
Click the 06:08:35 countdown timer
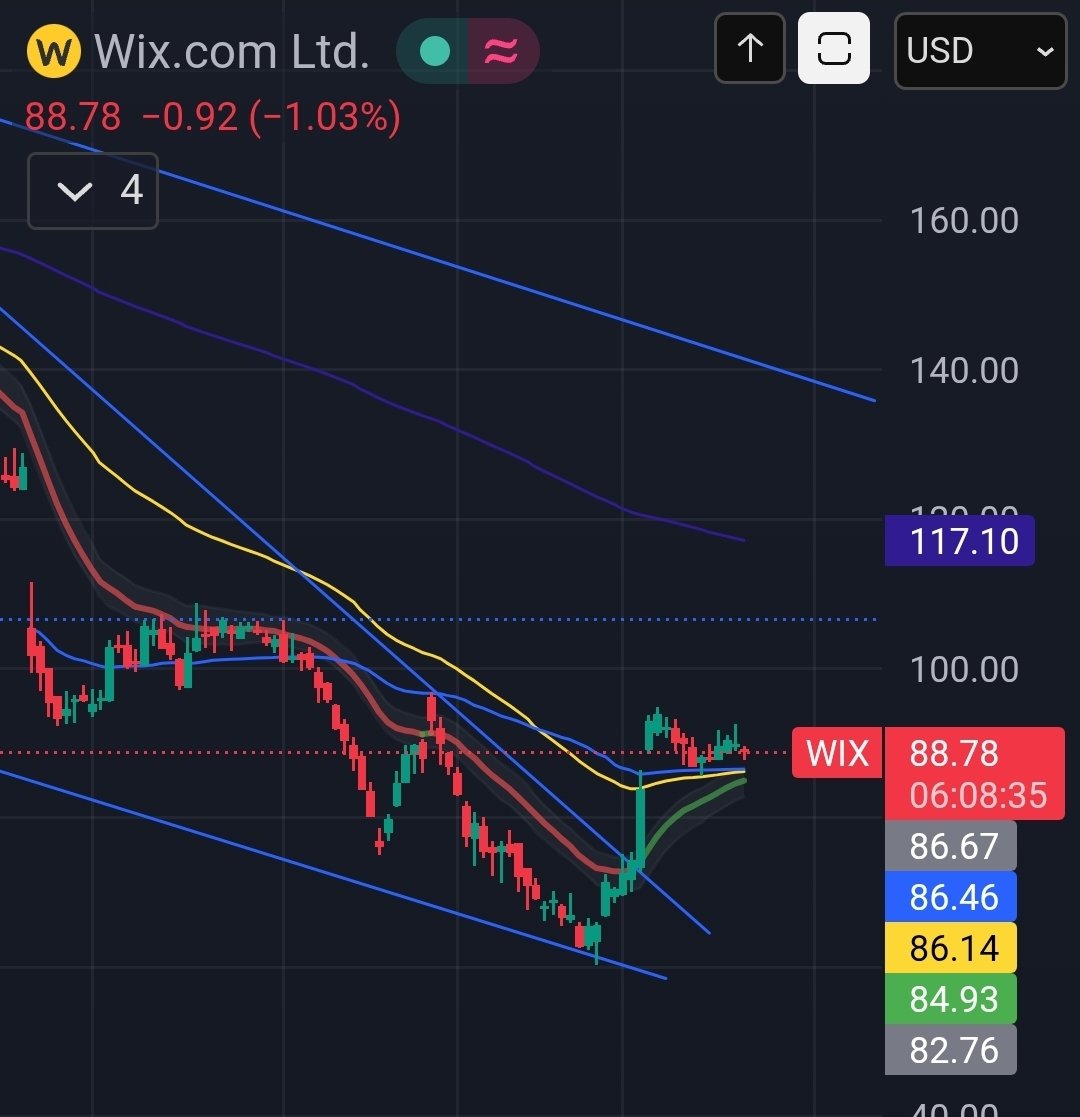[978, 794]
